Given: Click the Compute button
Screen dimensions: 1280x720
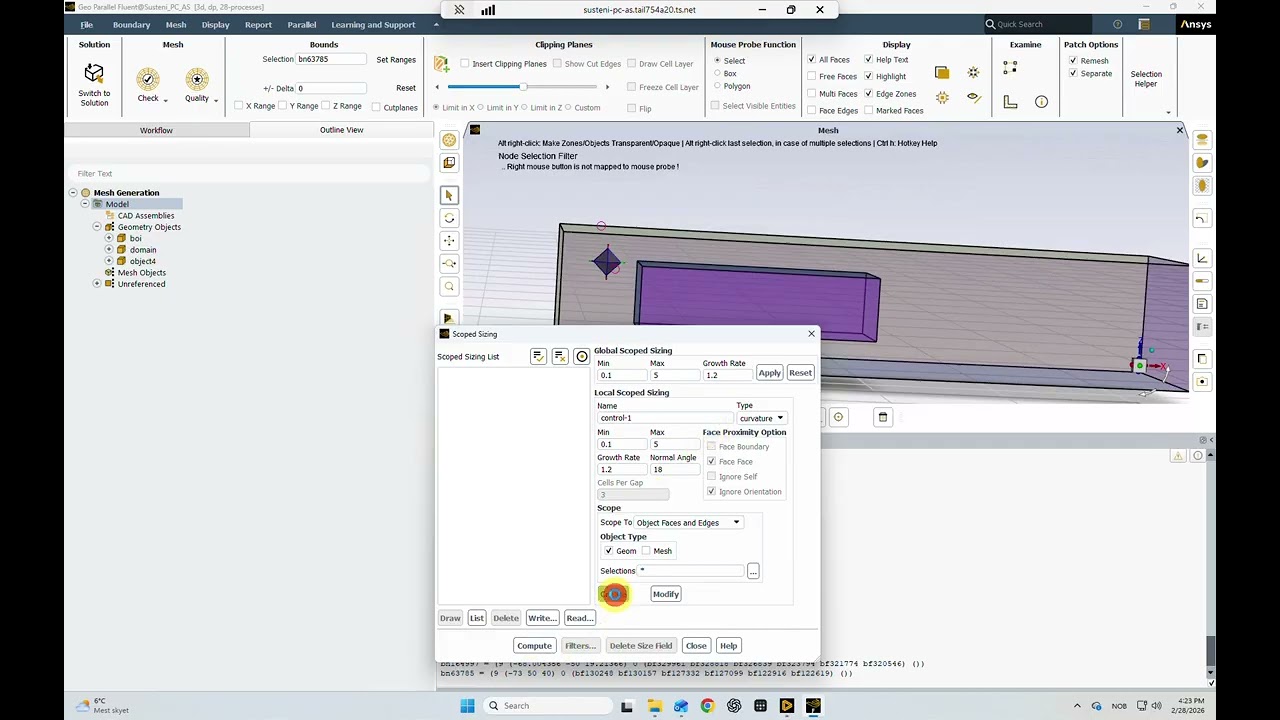Looking at the screenshot, I should click(534, 646).
